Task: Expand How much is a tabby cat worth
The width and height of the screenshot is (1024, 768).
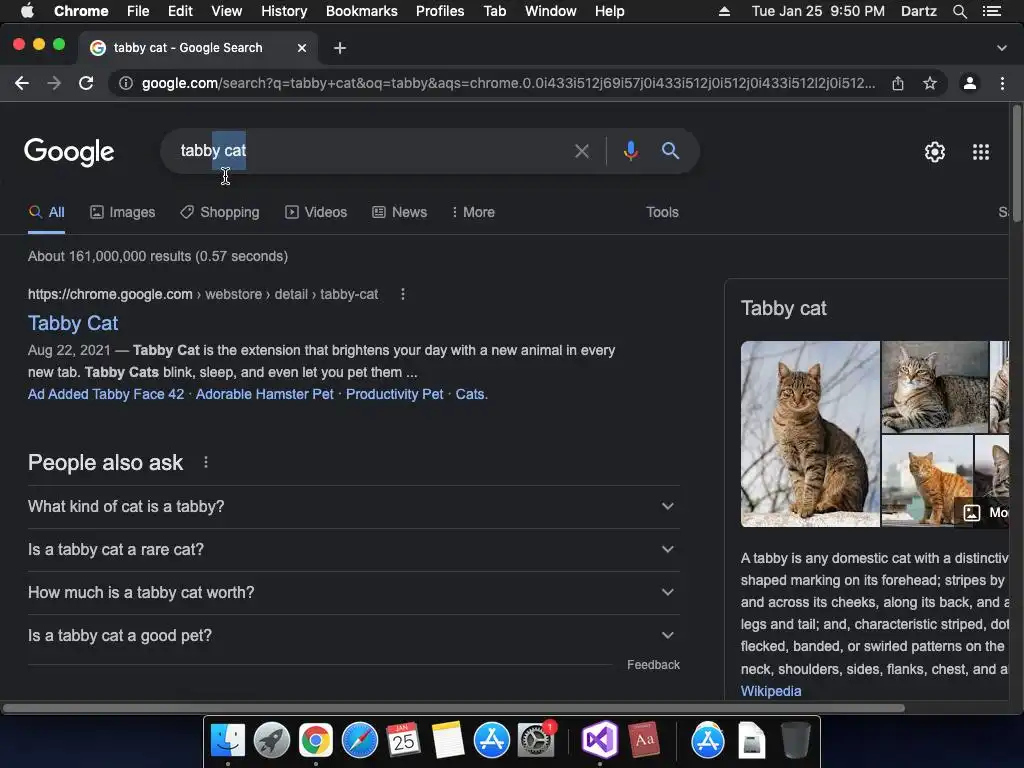Action: (x=353, y=593)
